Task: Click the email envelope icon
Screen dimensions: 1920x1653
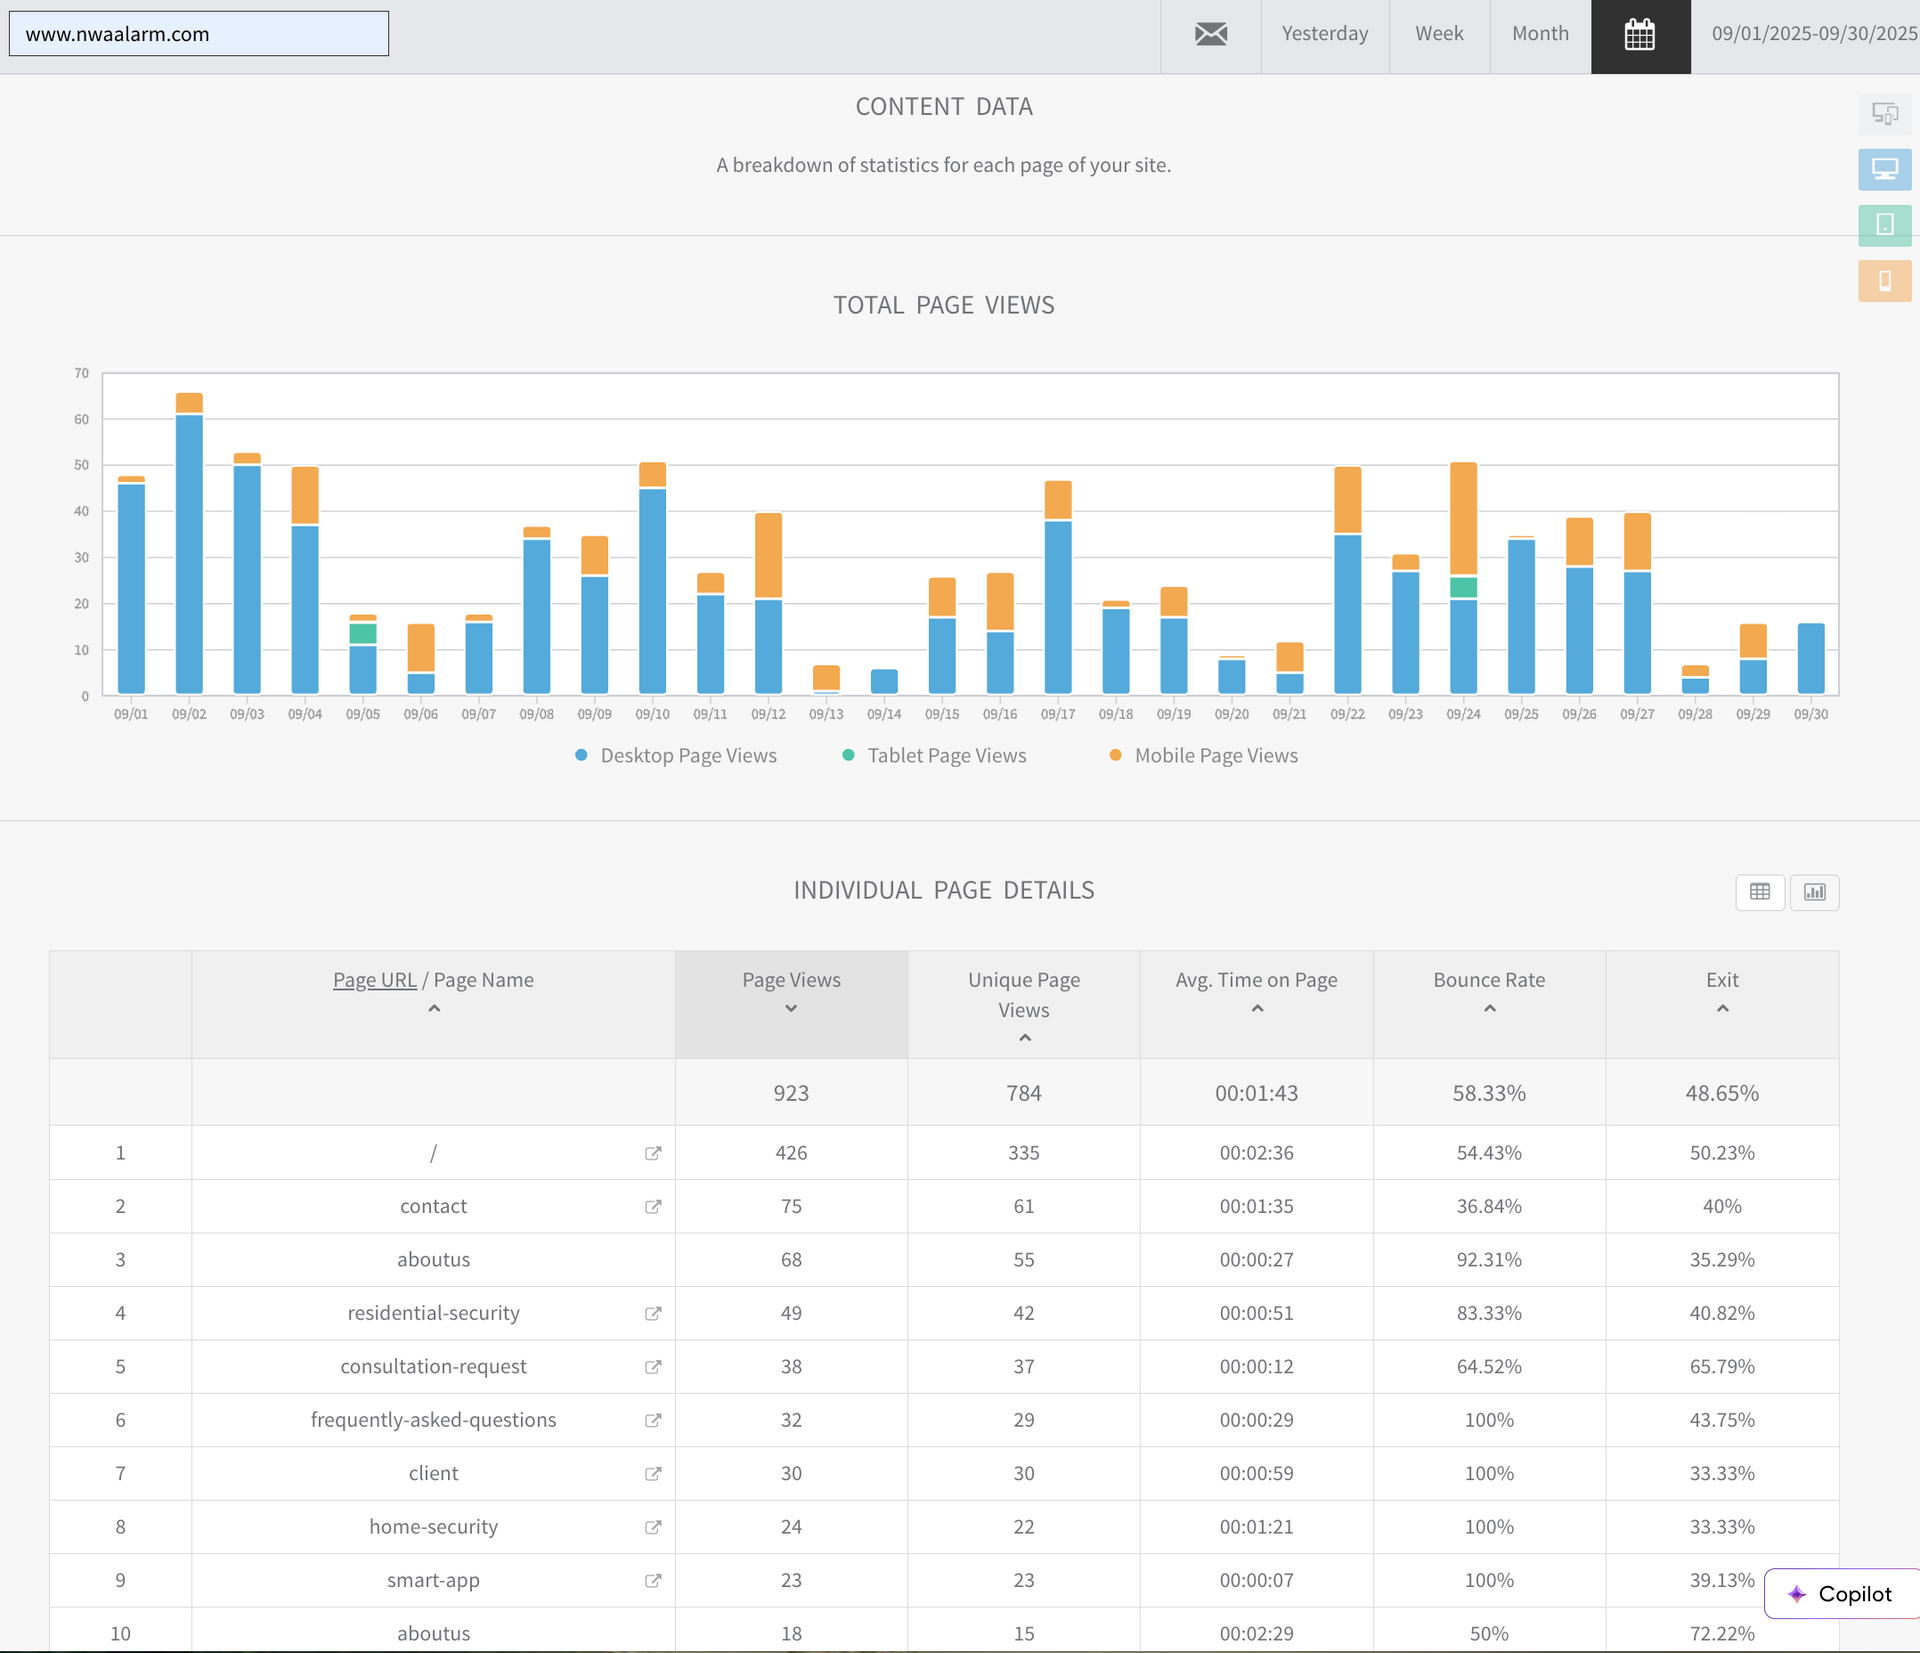Action: 1210,34
